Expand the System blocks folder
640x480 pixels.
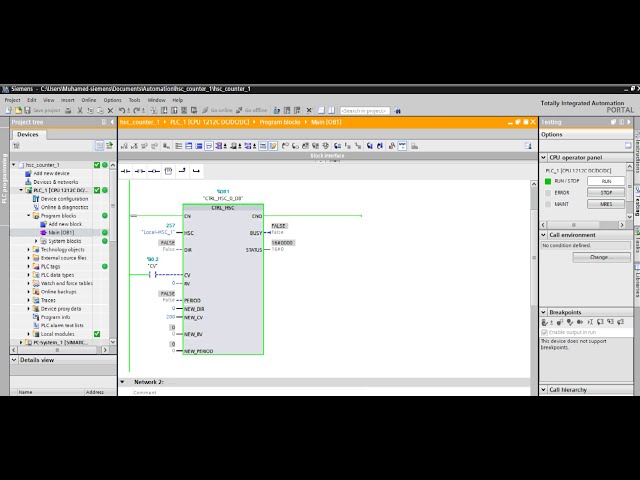tap(36, 241)
